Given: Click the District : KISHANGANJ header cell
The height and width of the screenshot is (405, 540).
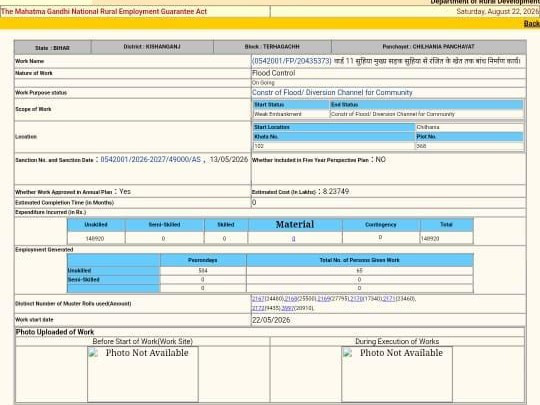Looking at the screenshot, I should [x=152, y=46].
